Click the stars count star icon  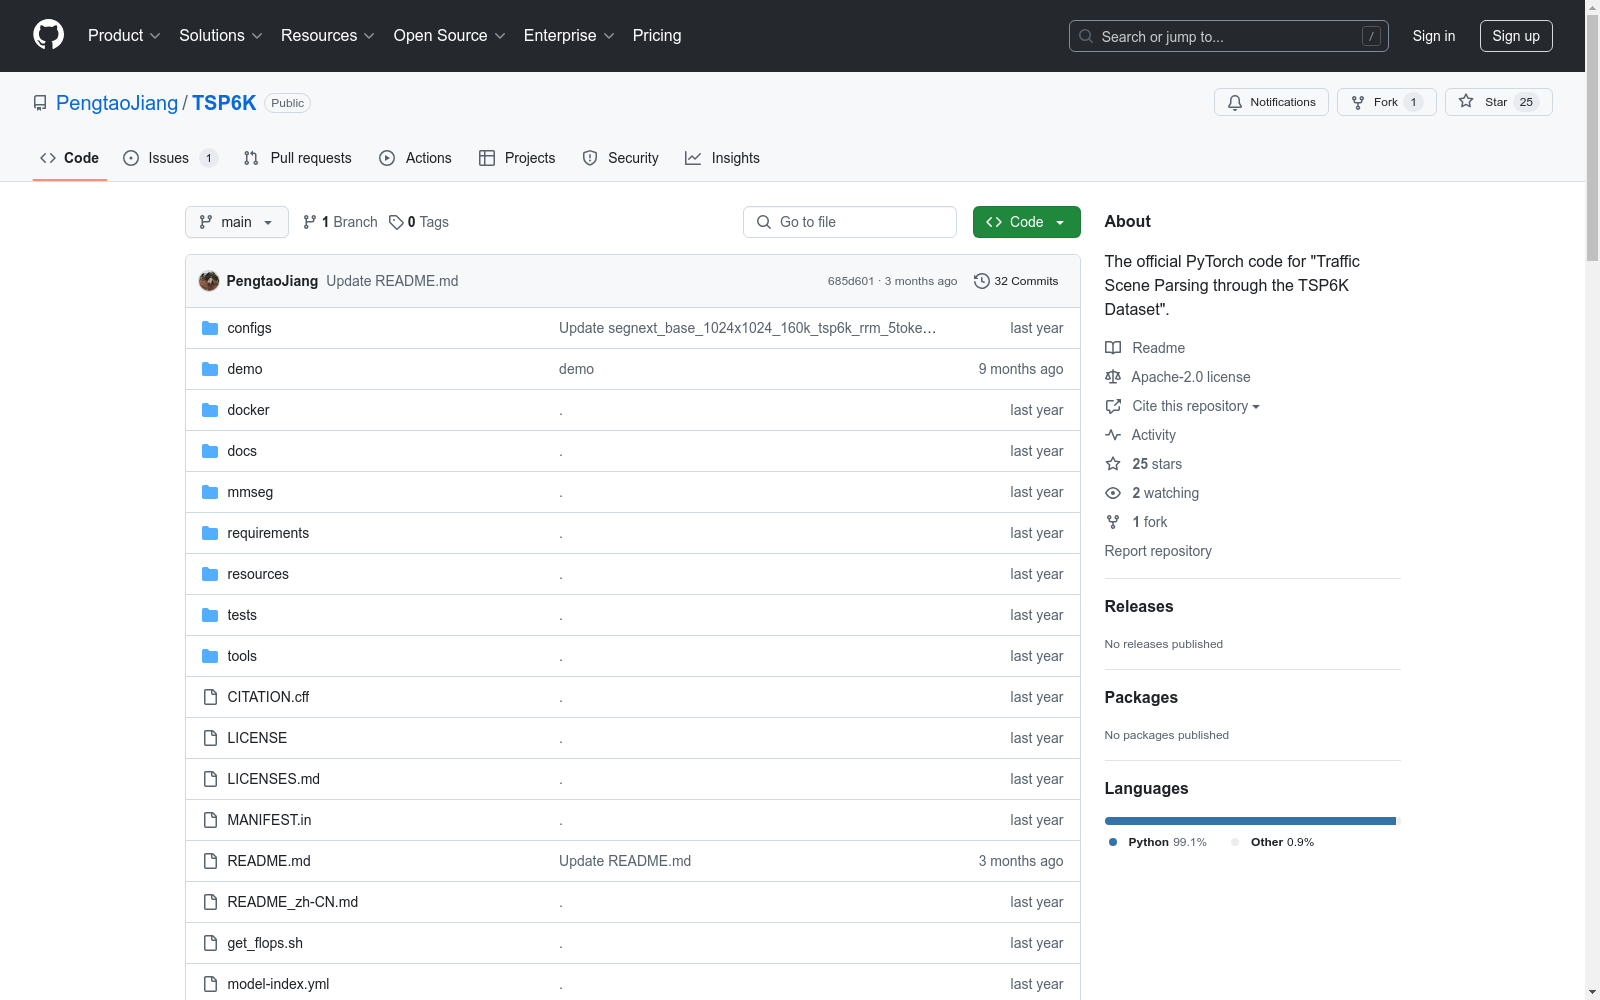coord(1113,464)
